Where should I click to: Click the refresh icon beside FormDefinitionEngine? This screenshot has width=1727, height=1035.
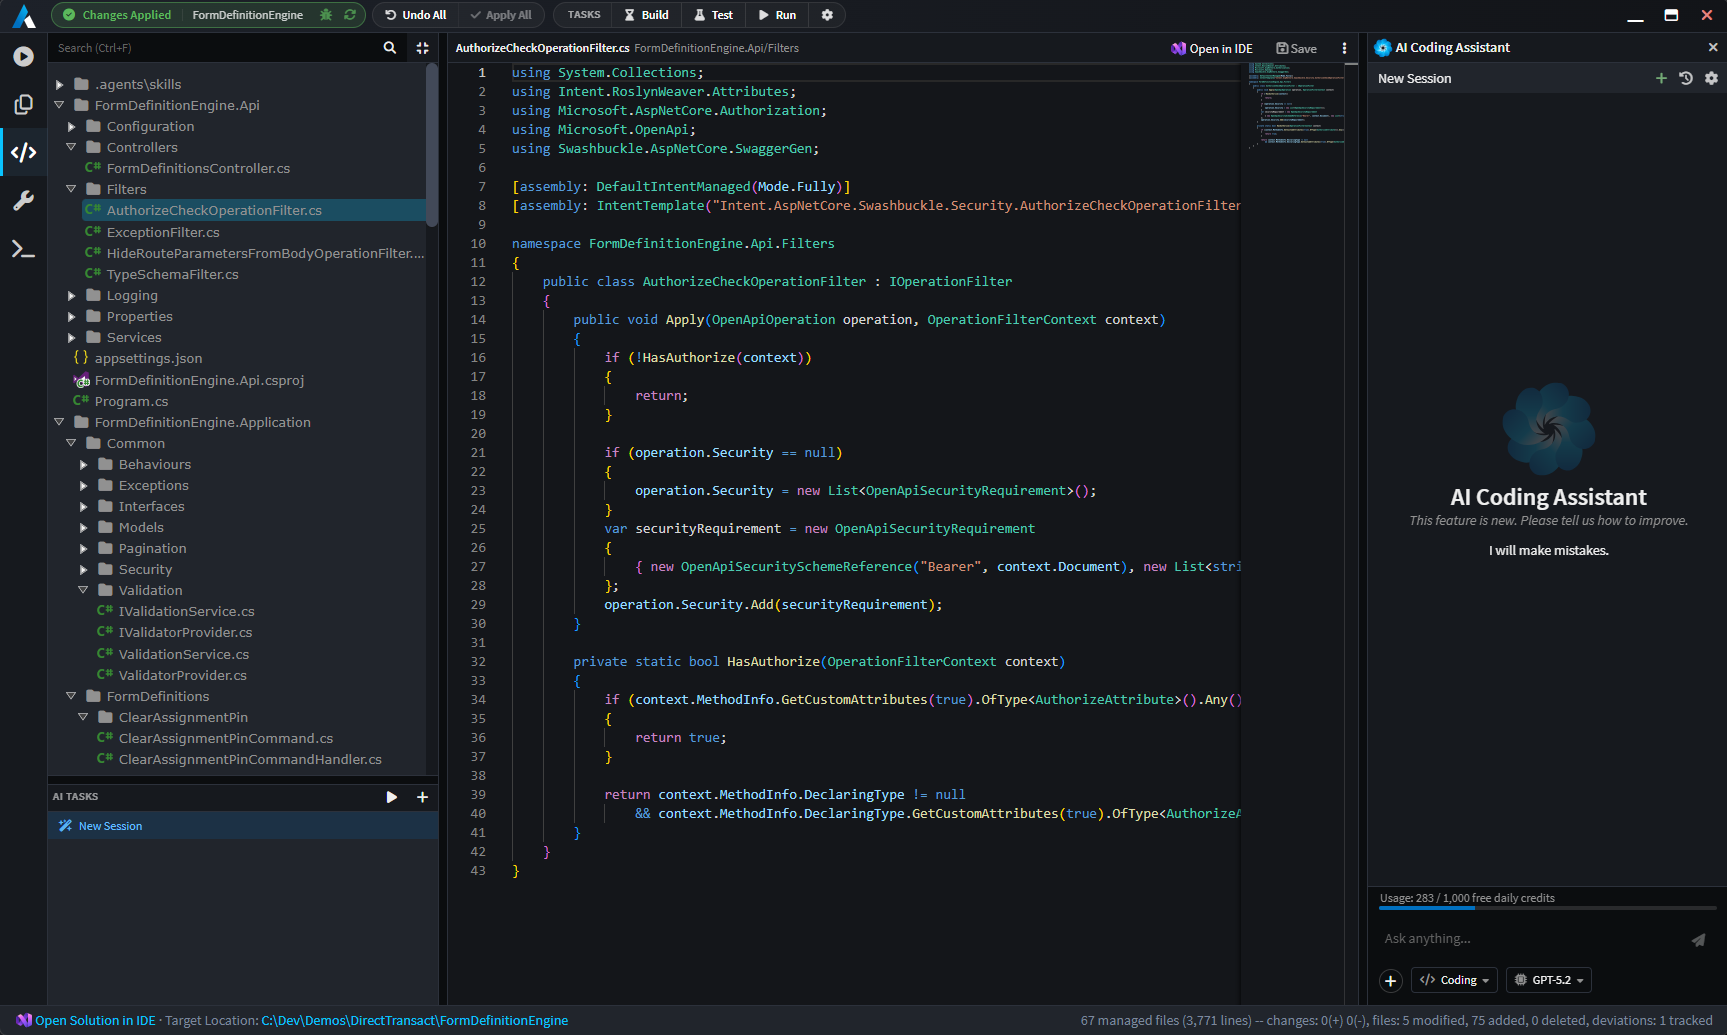pos(350,15)
